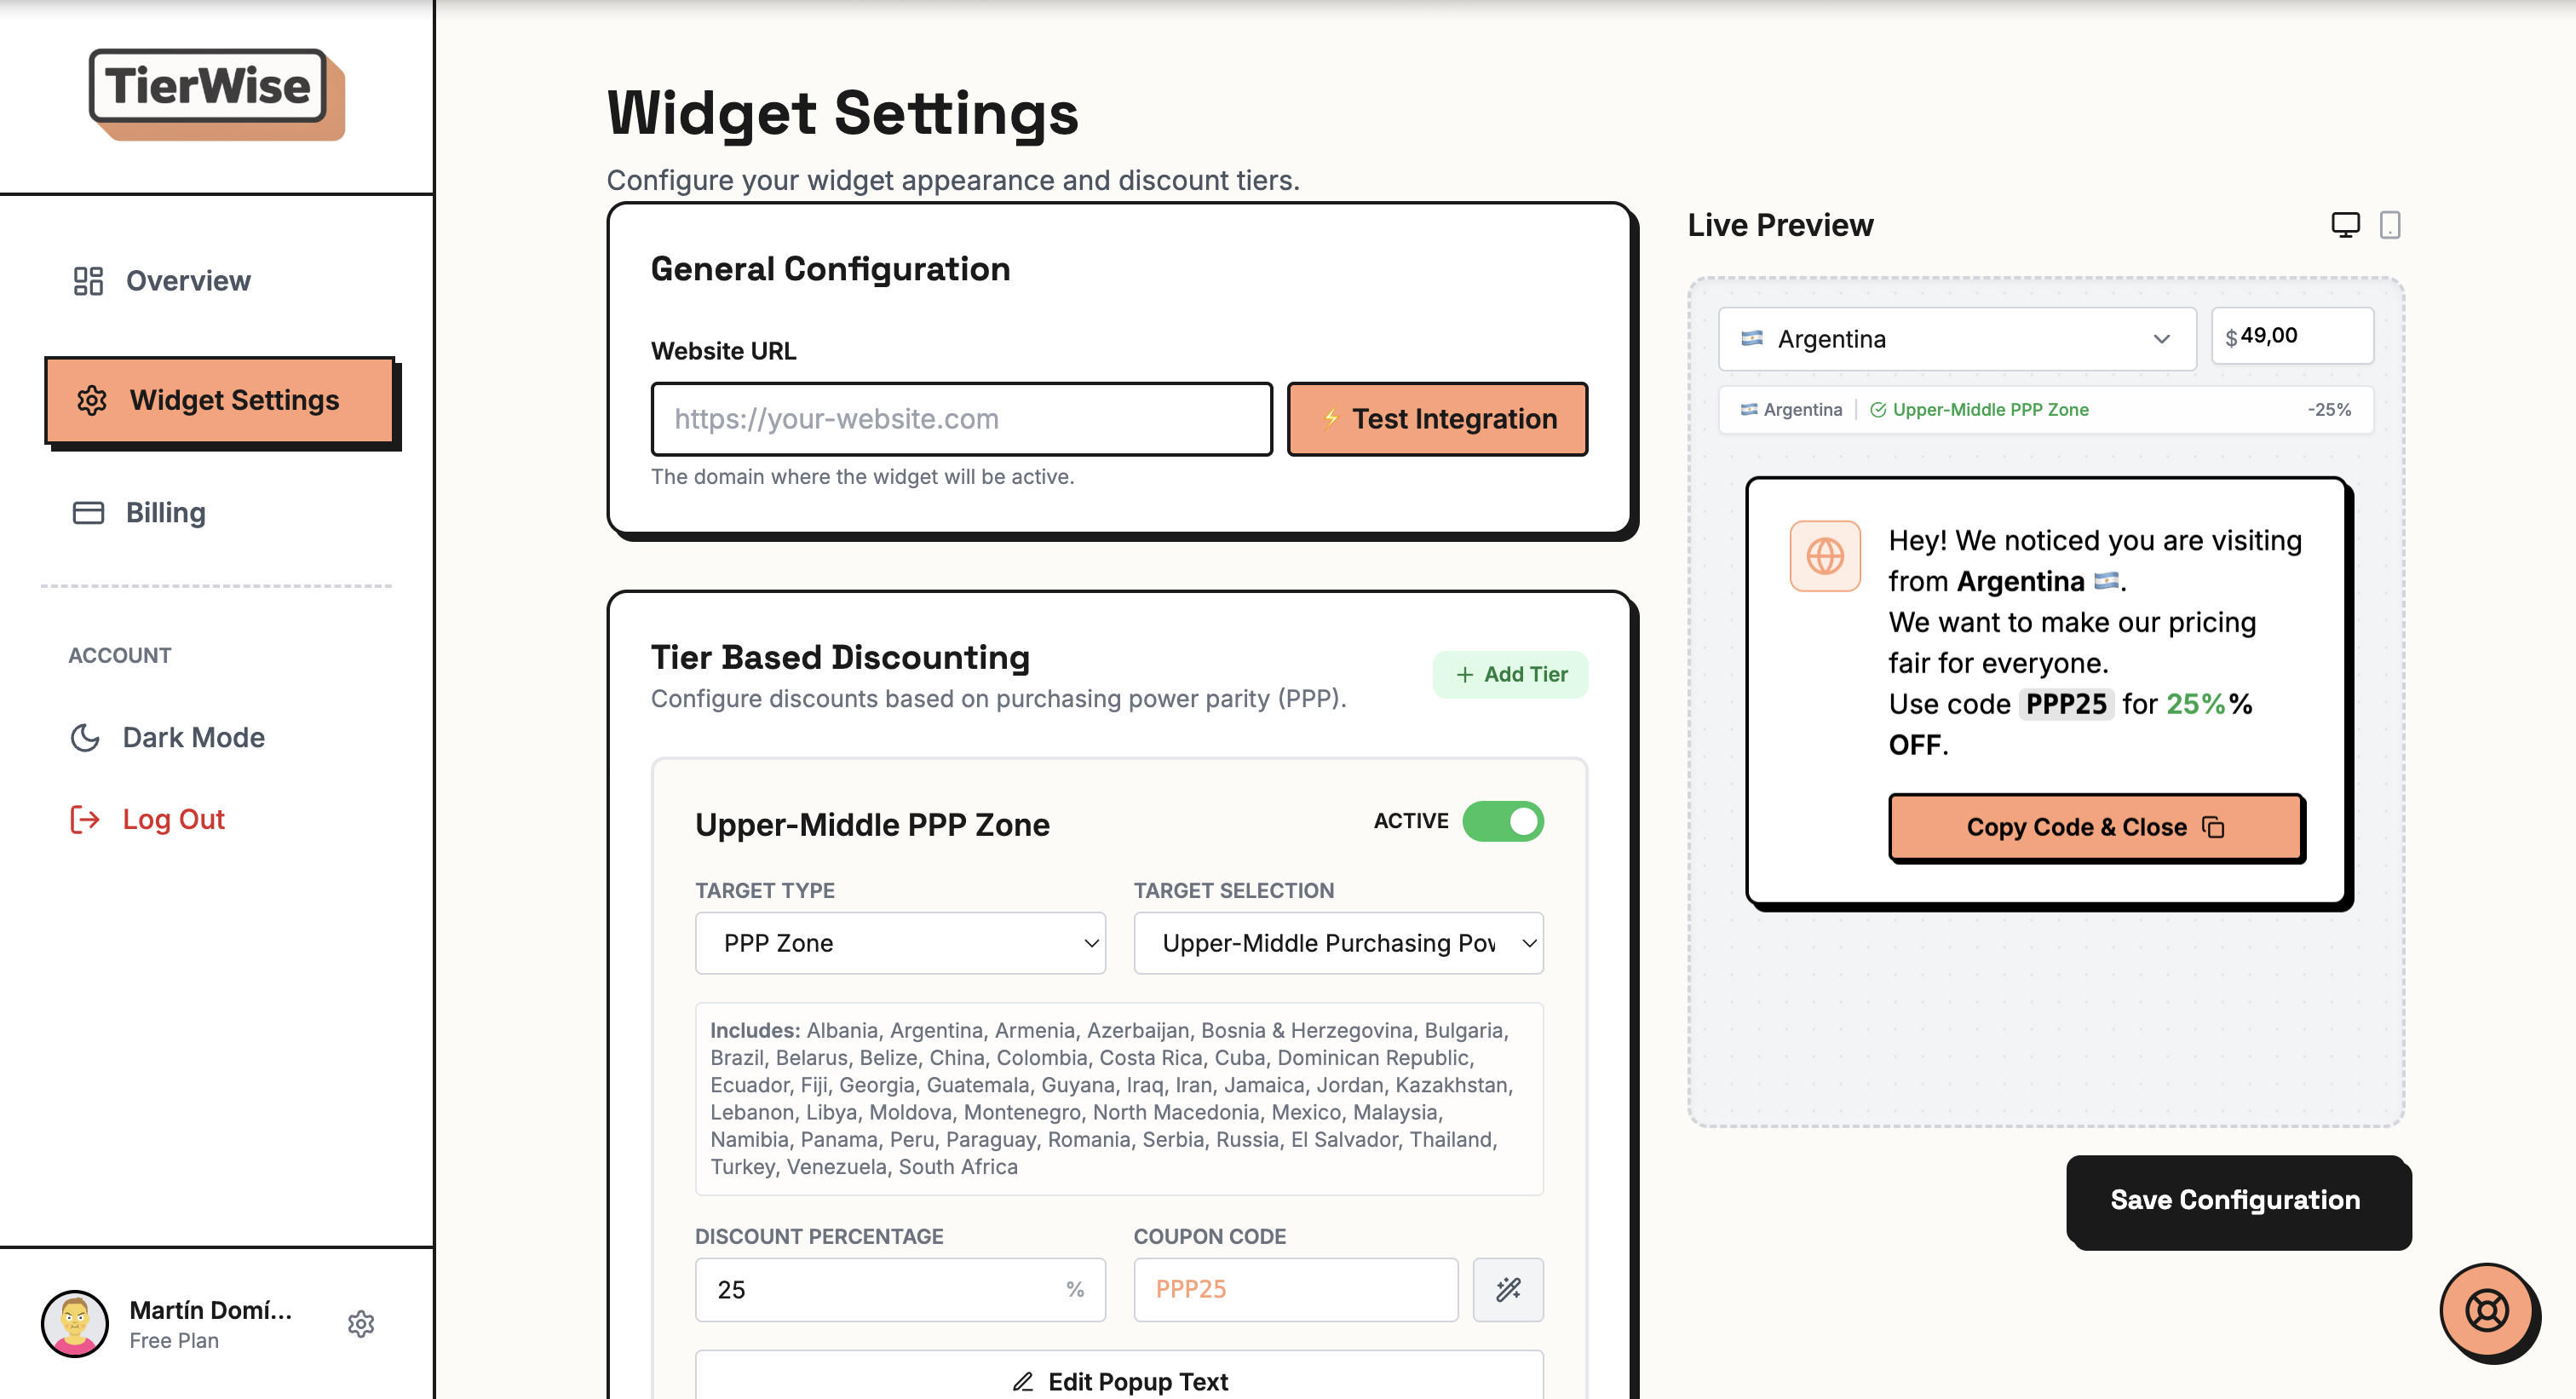Image resolution: width=2576 pixels, height=1399 pixels.
Task: Expand the Target Type PPP Zone dropdown
Action: 899,942
